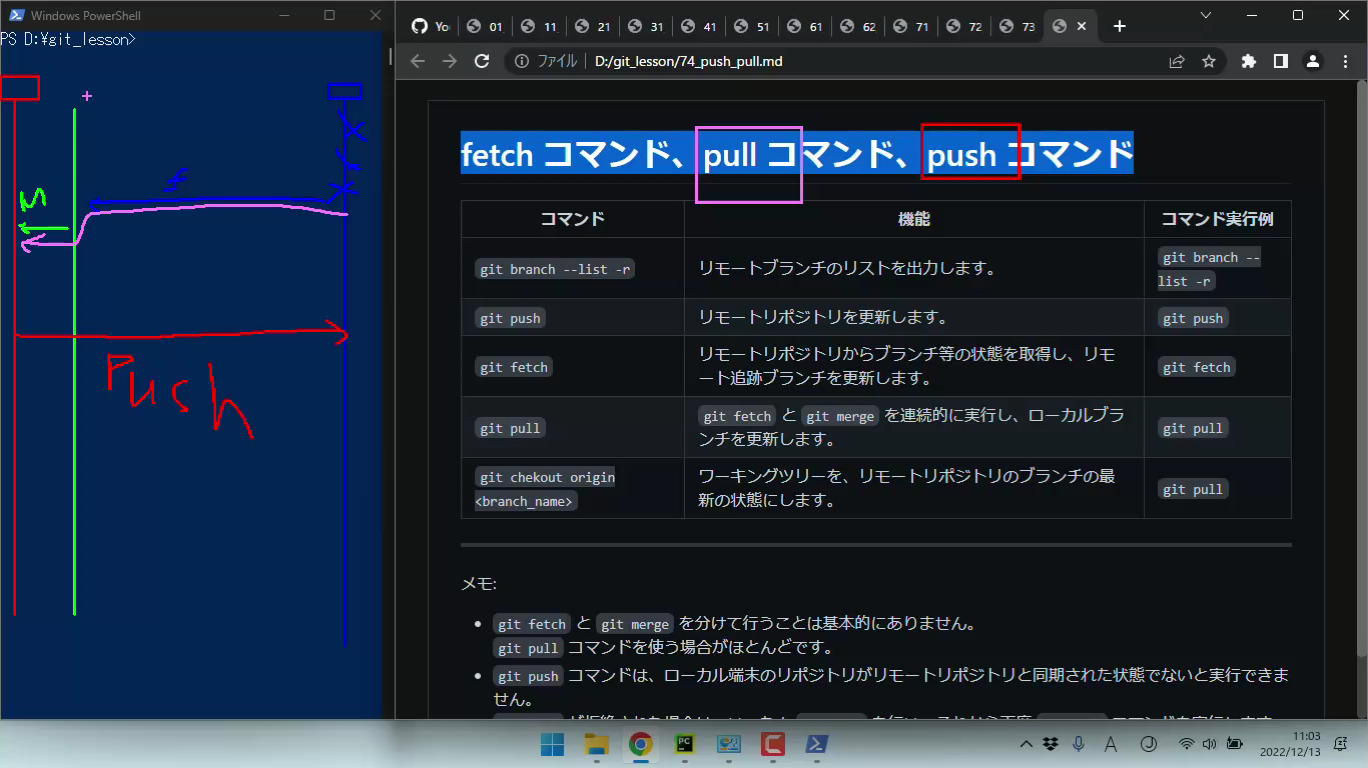Expand the tab search chevron
The height and width of the screenshot is (768, 1368).
tap(1205, 15)
